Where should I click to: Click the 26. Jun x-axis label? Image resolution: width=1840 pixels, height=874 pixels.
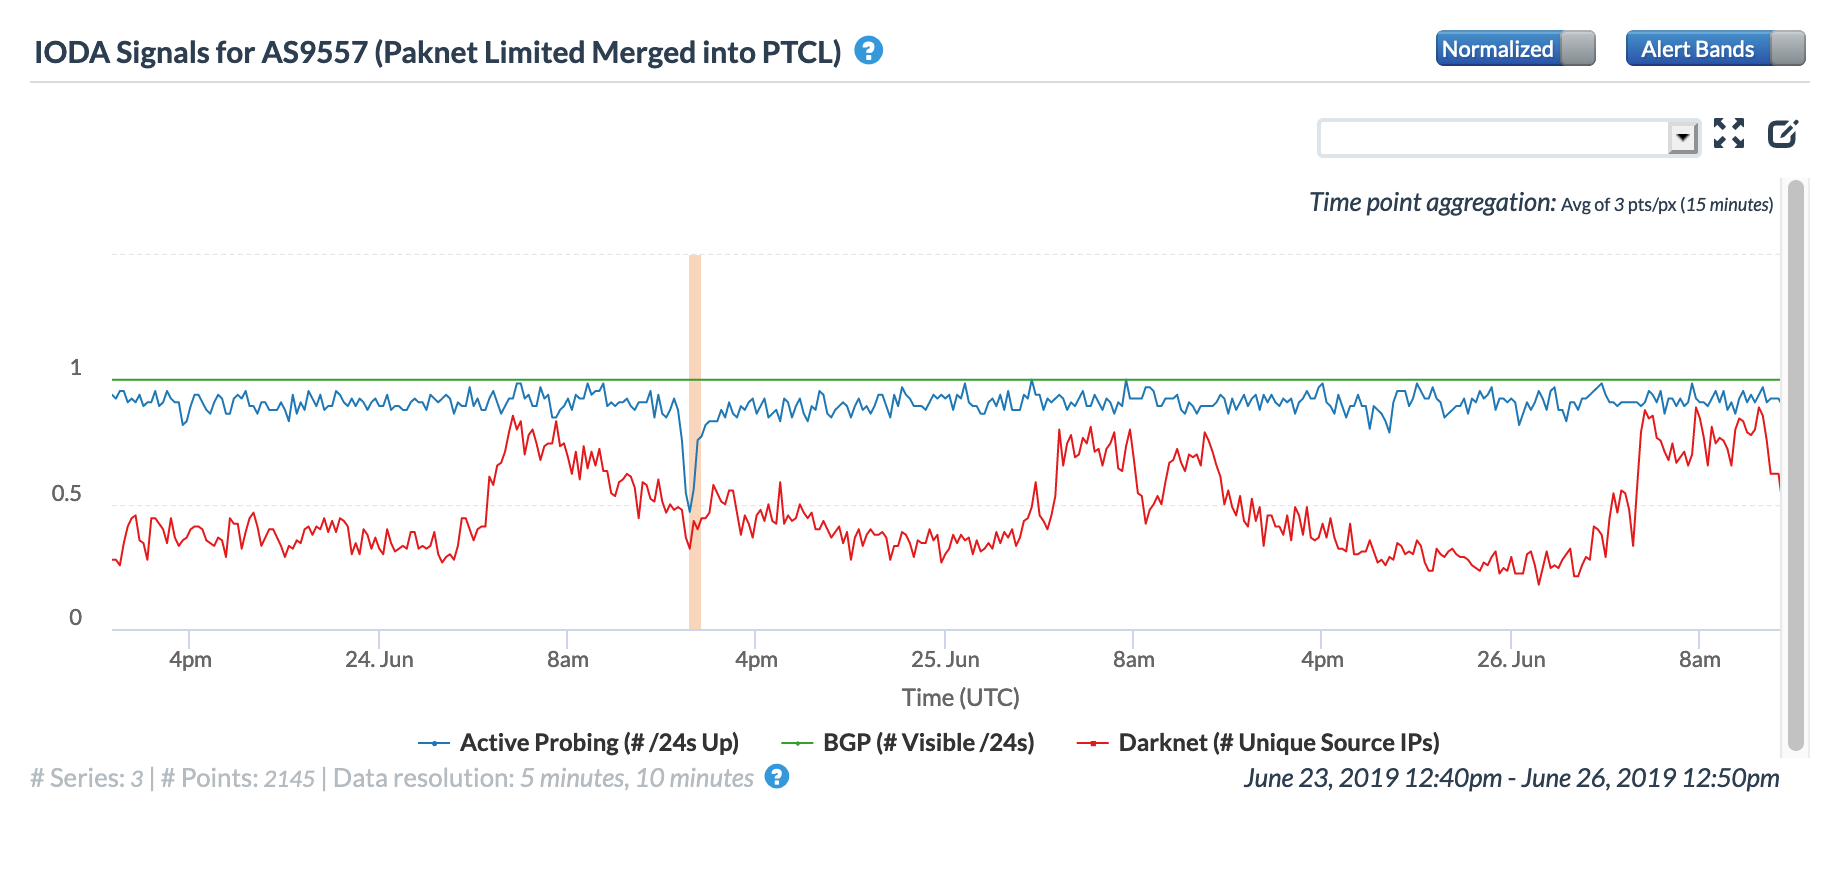[1510, 660]
